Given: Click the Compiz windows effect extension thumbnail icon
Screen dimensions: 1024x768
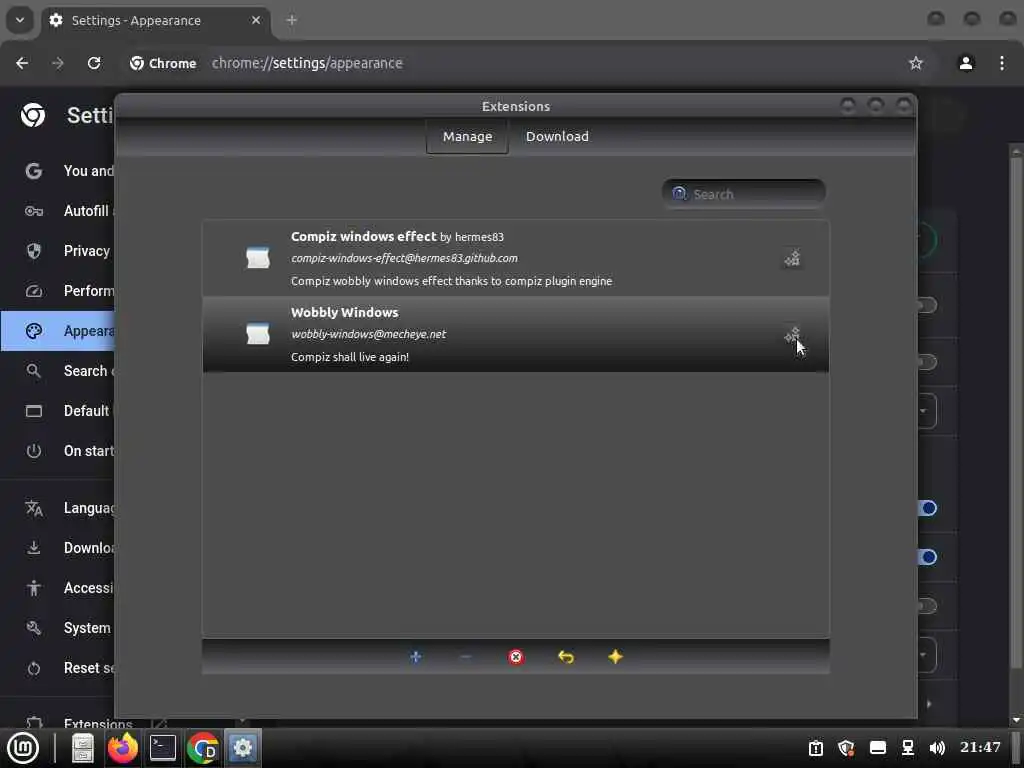Looking at the screenshot, I should (258, 258).
